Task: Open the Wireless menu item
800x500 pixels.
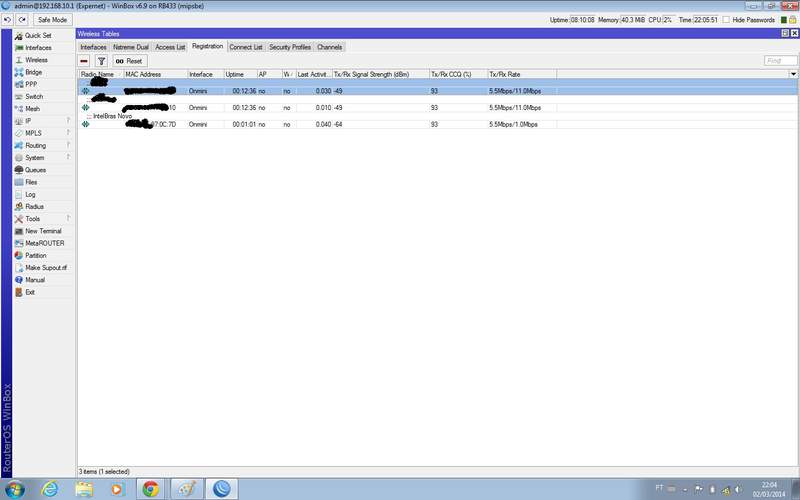Action: point(36,60)
